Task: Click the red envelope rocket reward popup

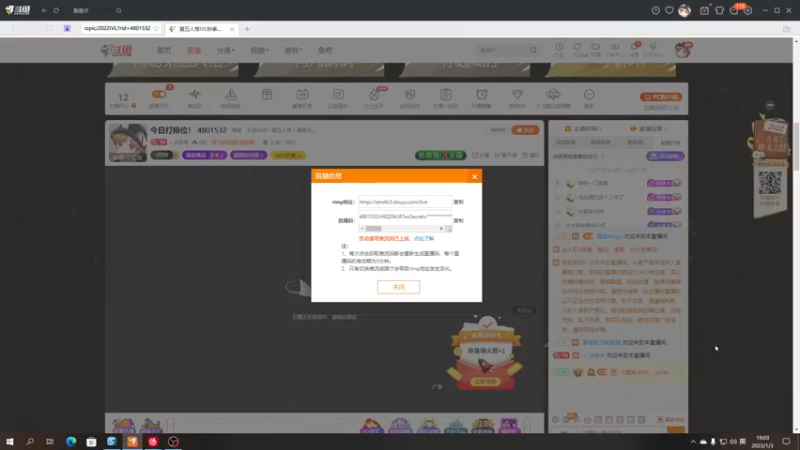Action: point(485,356)
